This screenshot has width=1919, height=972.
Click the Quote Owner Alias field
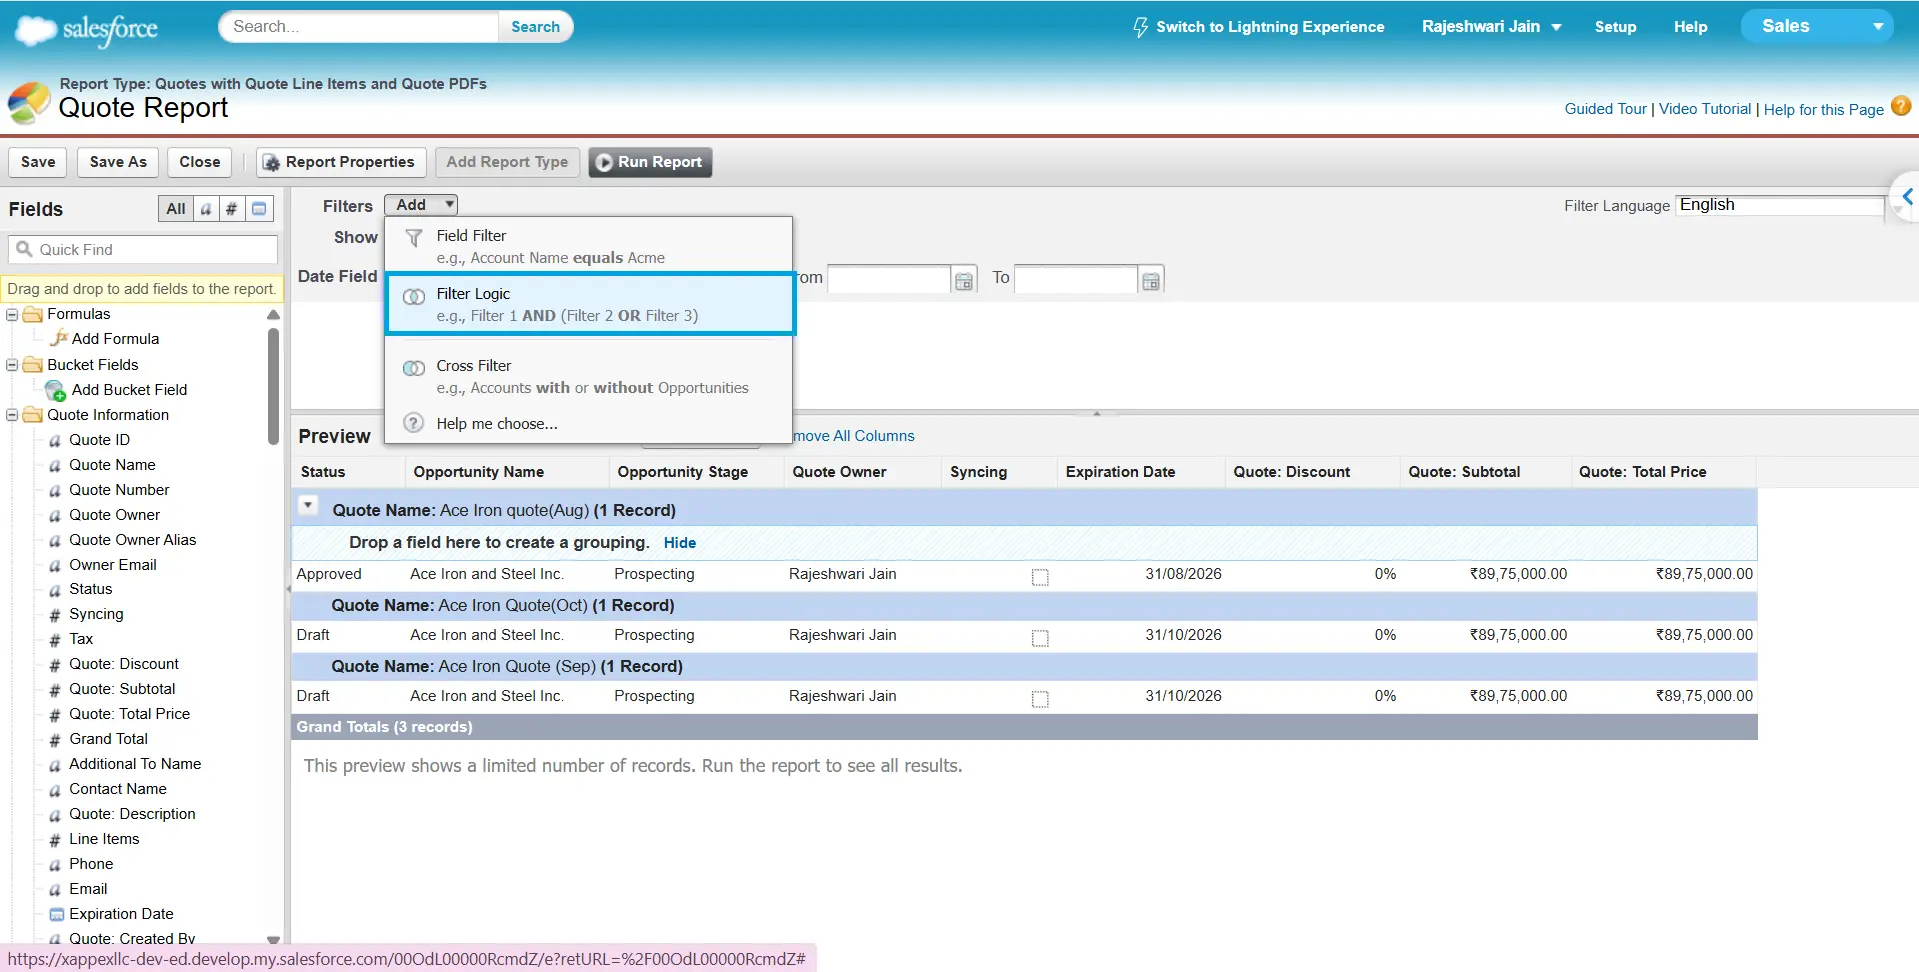tap(132, 540)
